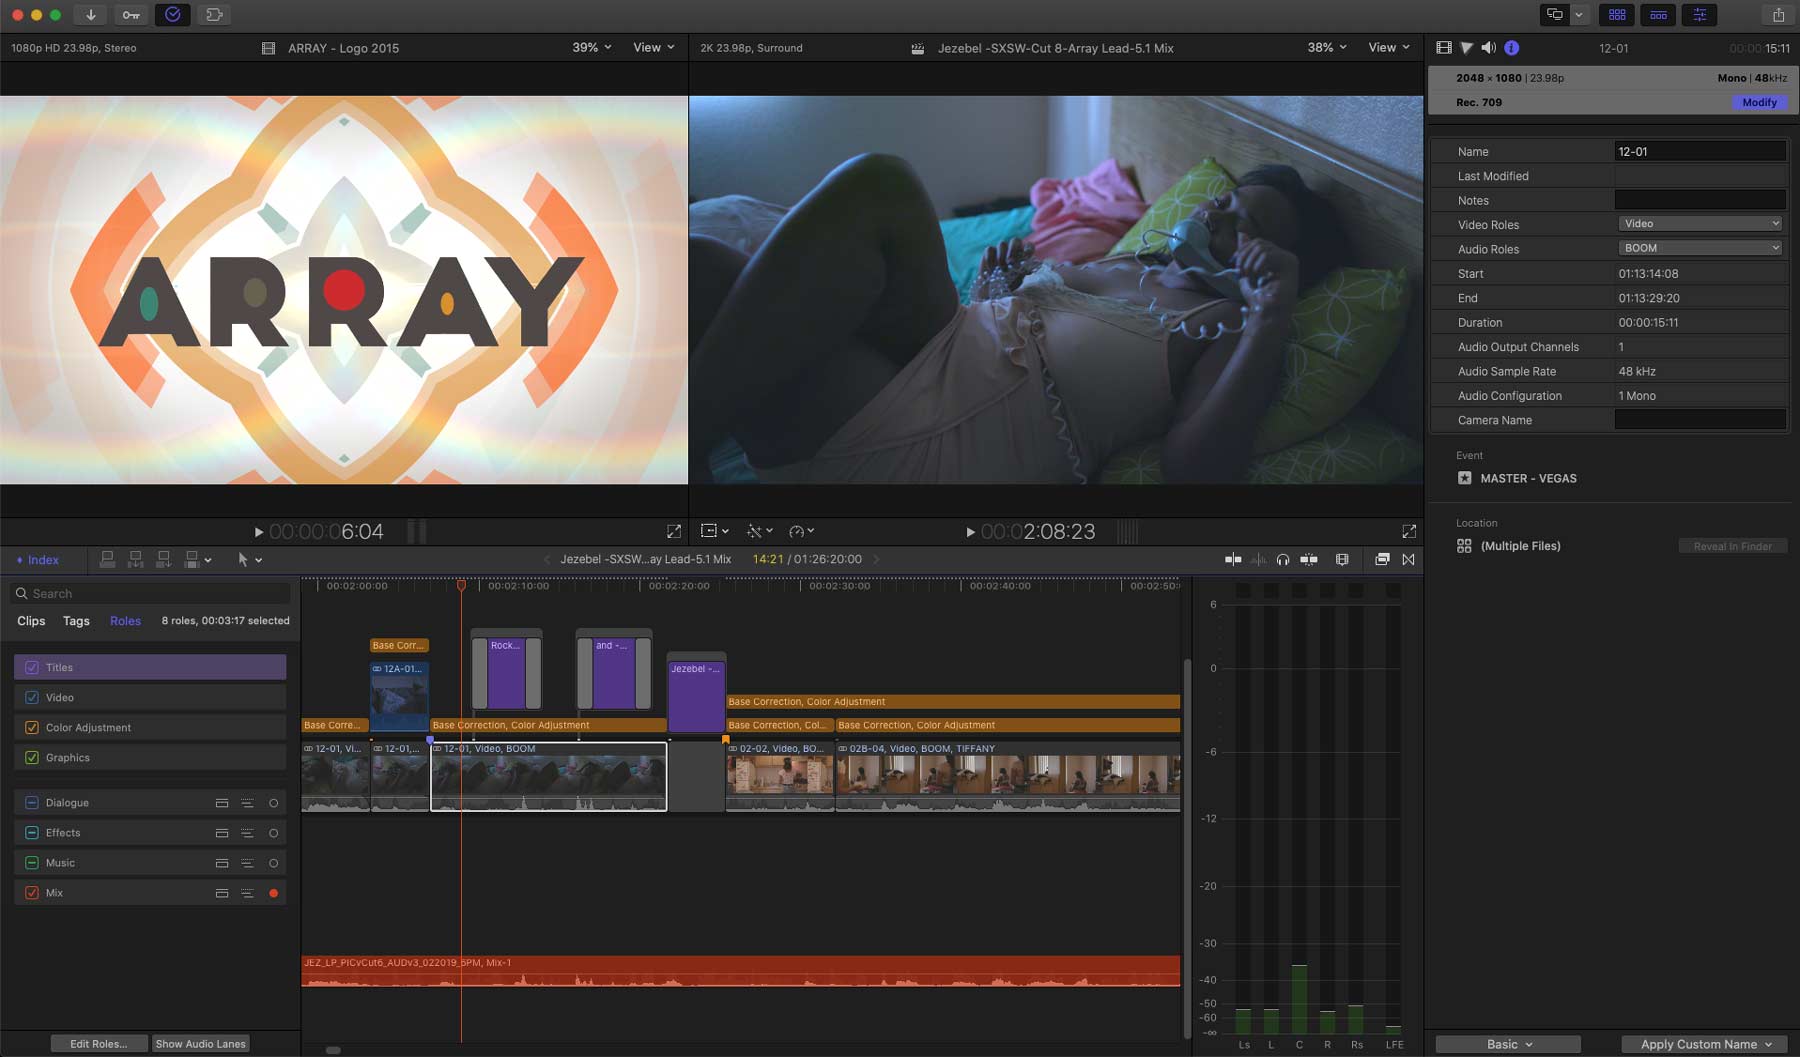Select the Roles tab in Index
This screenshot has height=1057, width=1800.
tap(125, 621)
